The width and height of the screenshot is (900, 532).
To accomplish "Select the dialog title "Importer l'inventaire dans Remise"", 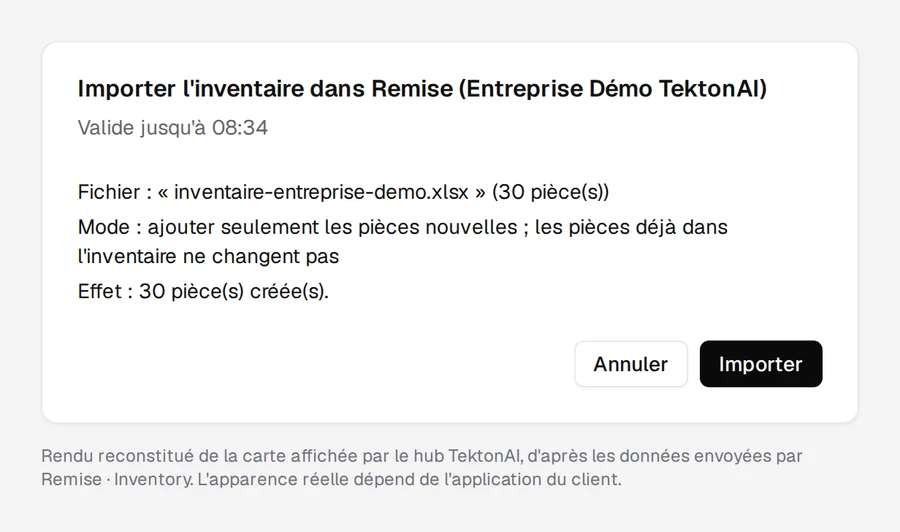I will (x=266, y=89).
